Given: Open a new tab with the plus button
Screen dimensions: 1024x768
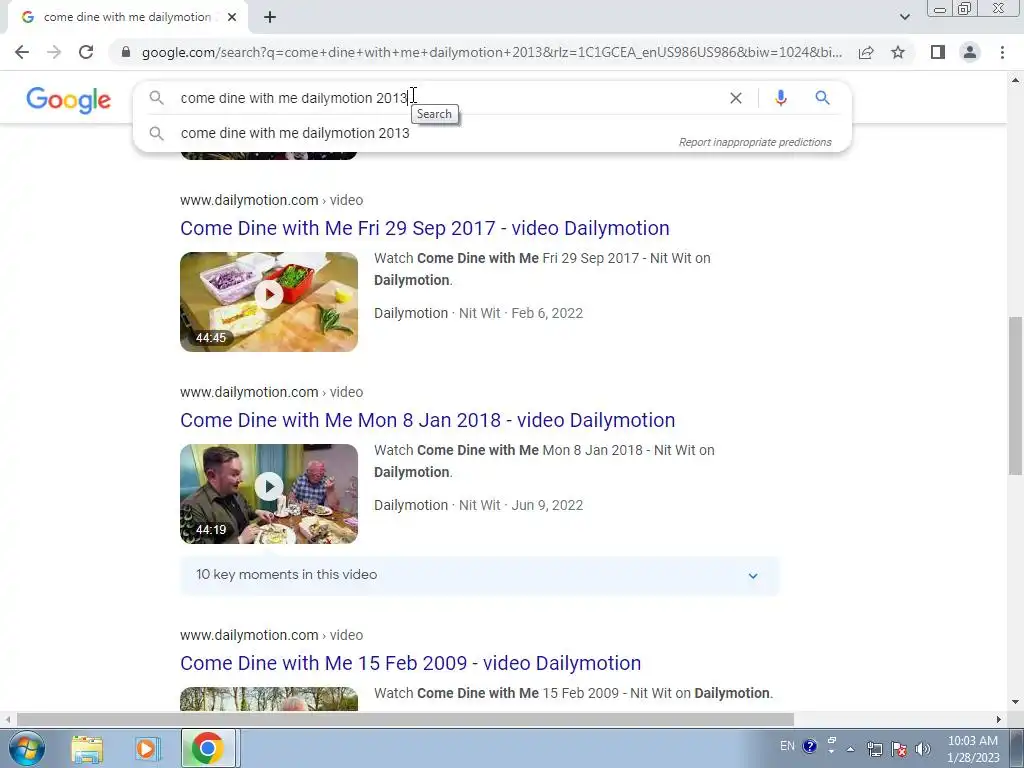Looking at the screenshot, I should click(x=270, y=18).
